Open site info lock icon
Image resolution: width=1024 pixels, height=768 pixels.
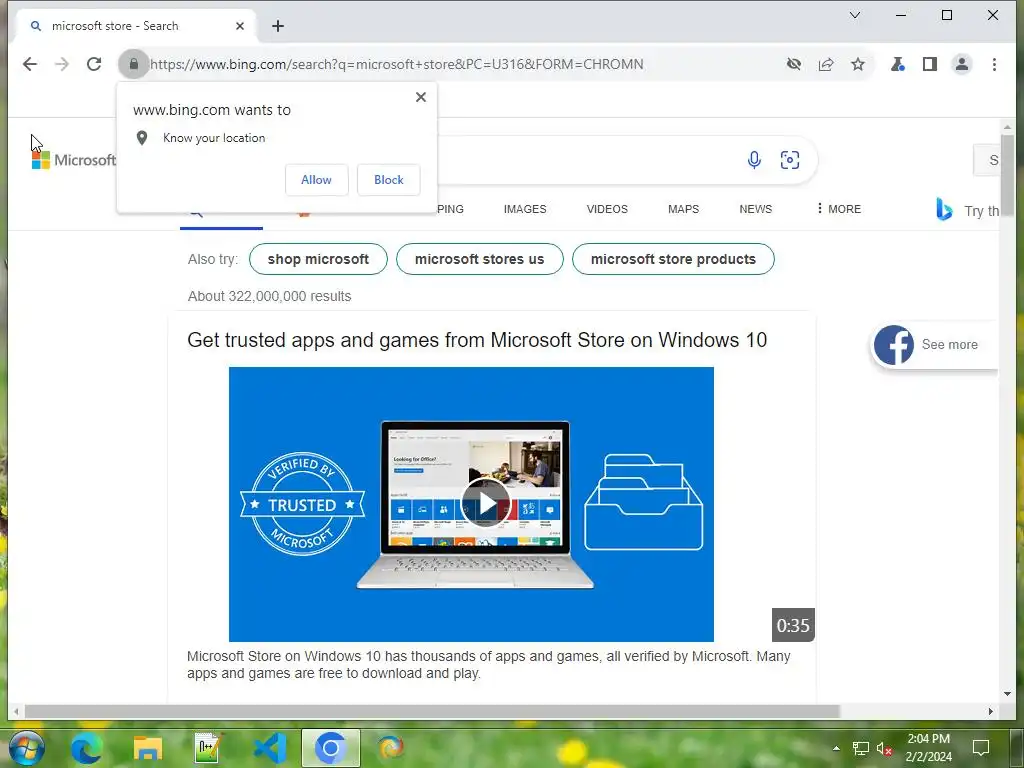[x=134, y=64]
